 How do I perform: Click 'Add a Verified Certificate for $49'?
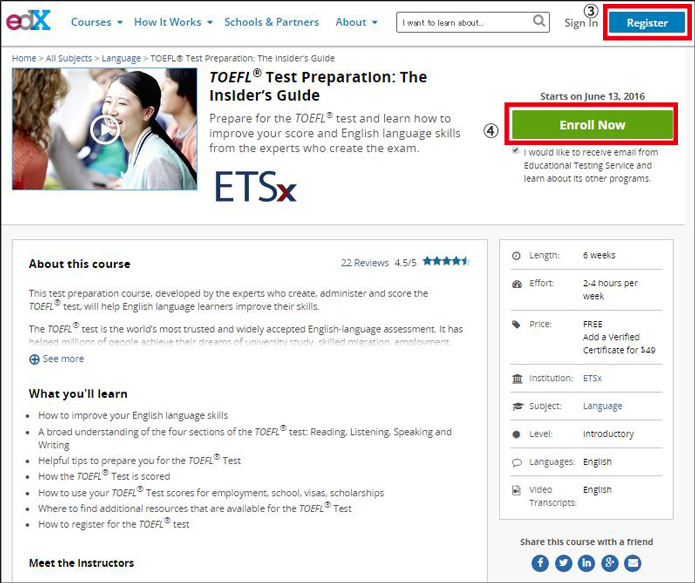click(x=619, y=344)
